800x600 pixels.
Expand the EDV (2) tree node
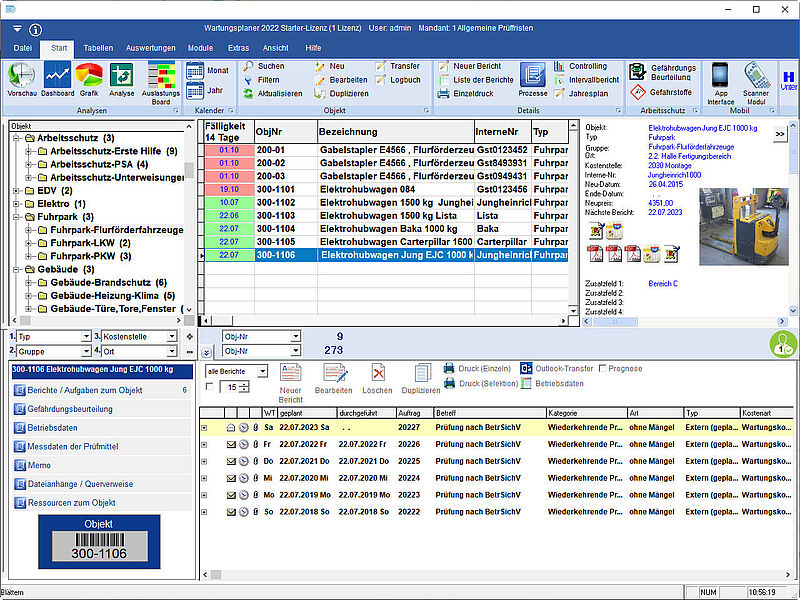pos(16,191)
